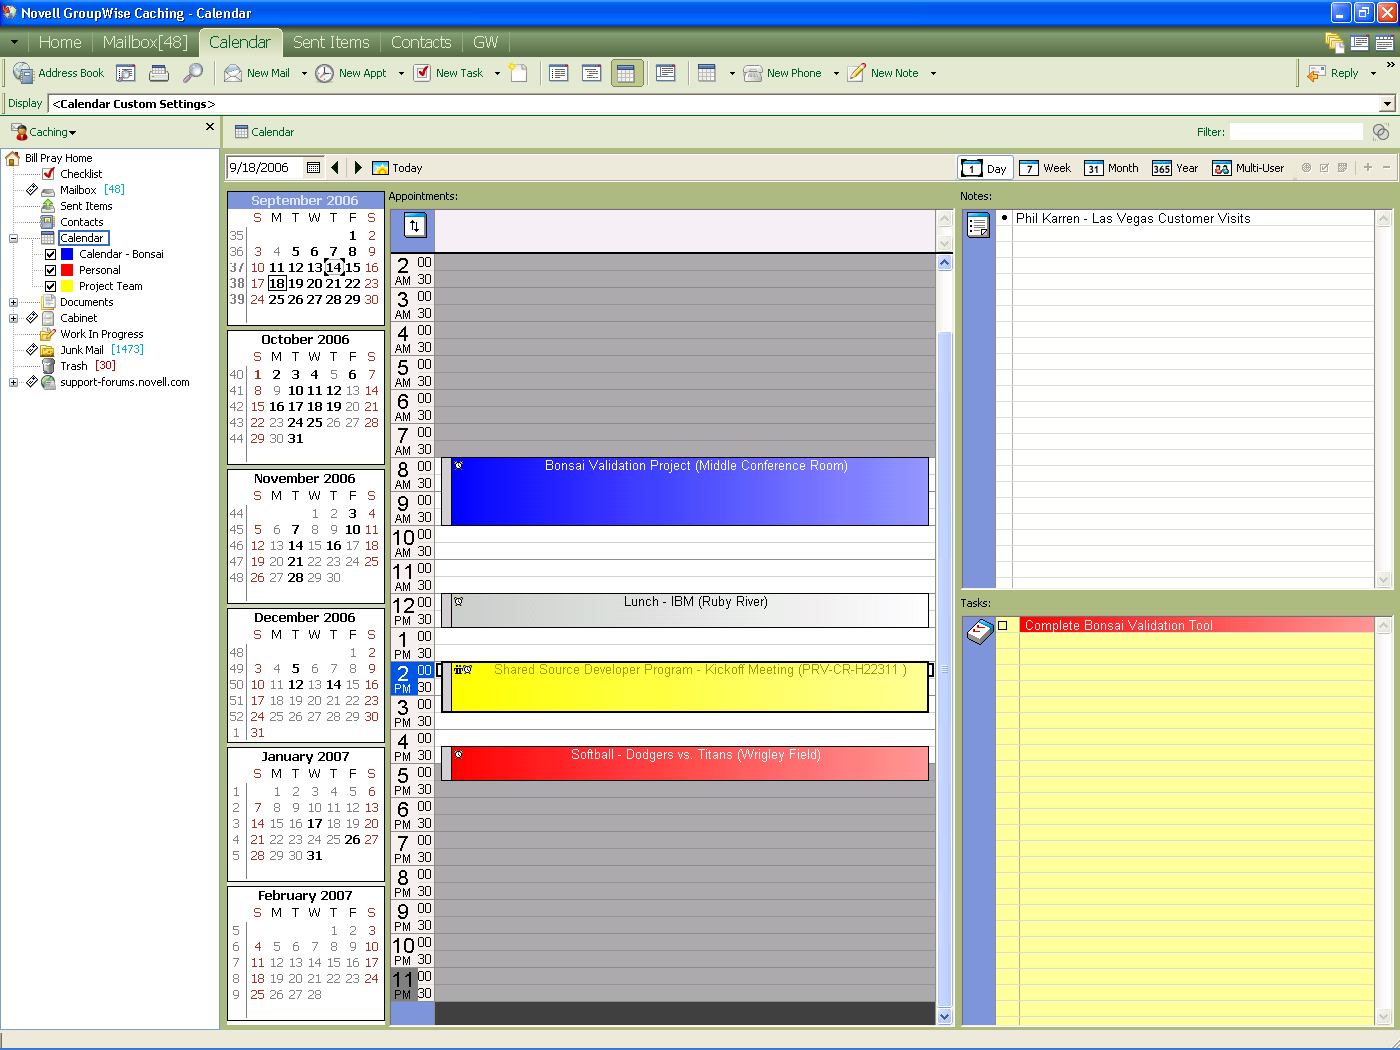Click the blue Calendar - Bonsai color swatch
Screen dimensions: 1400x1050
point(67,254)
